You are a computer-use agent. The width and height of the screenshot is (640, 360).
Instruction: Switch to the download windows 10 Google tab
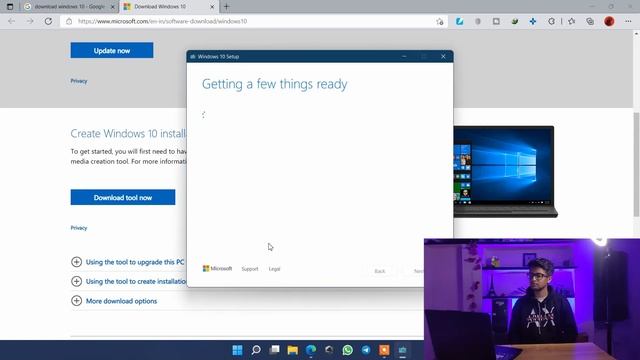point(69,7)
